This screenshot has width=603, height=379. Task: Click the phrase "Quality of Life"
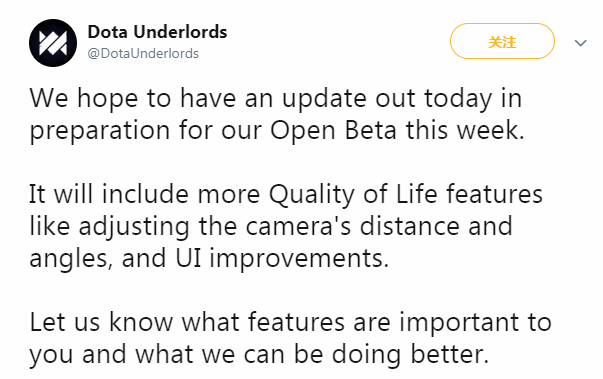pyautogui.click(x=353, y=194)
